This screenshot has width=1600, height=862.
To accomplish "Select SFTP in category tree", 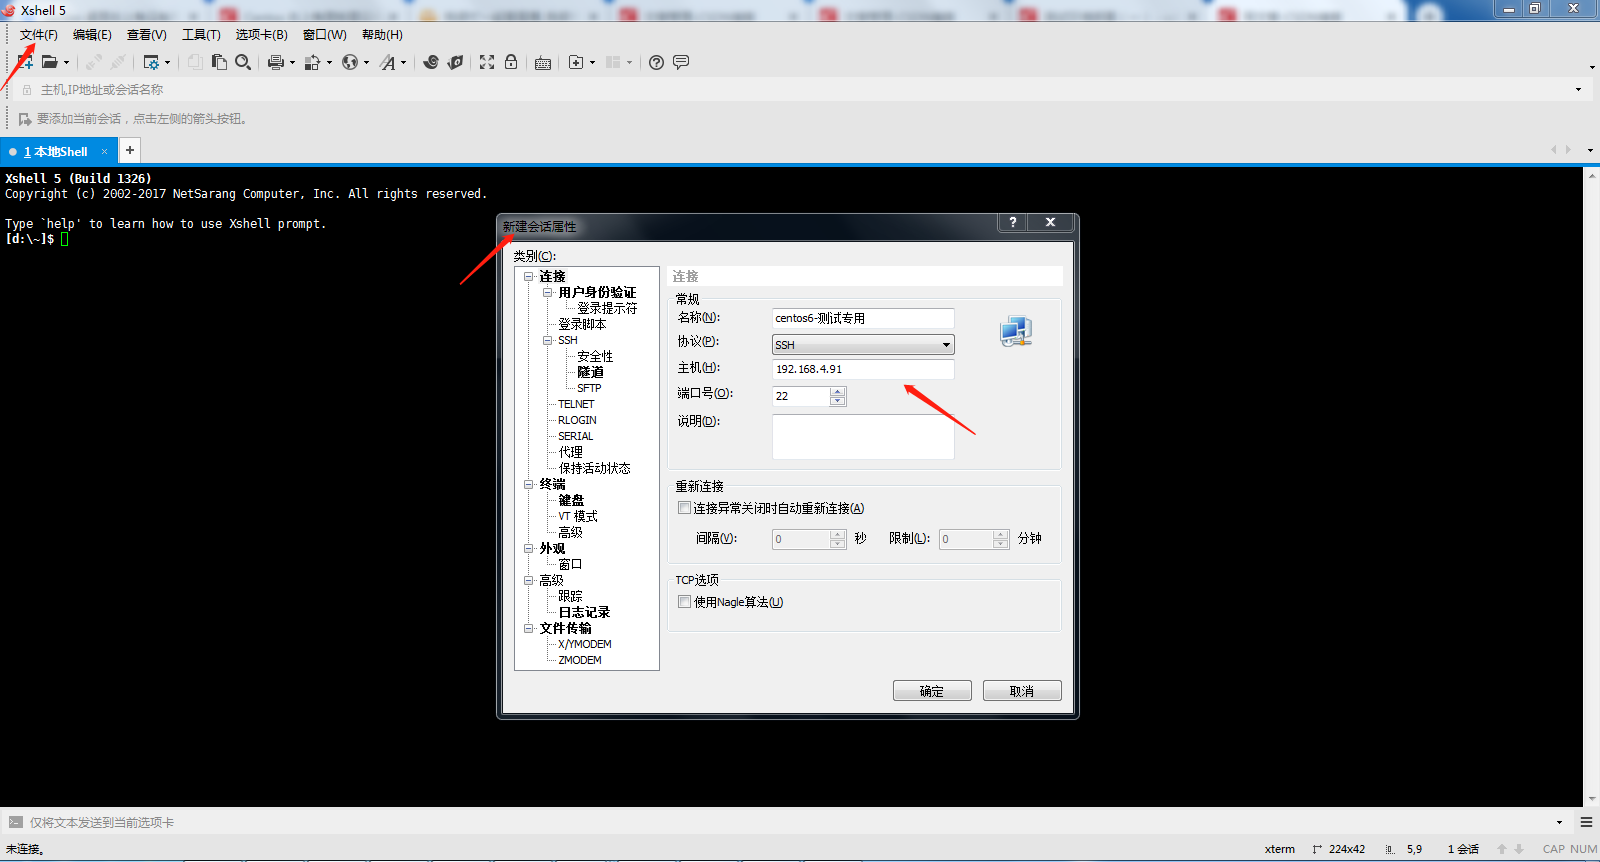I will coord(589,388).
